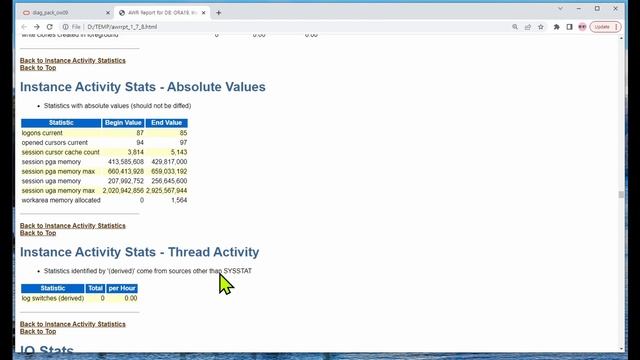Click the end value 1,564
Screen dimensions: 640x360
tap(179, 200)
